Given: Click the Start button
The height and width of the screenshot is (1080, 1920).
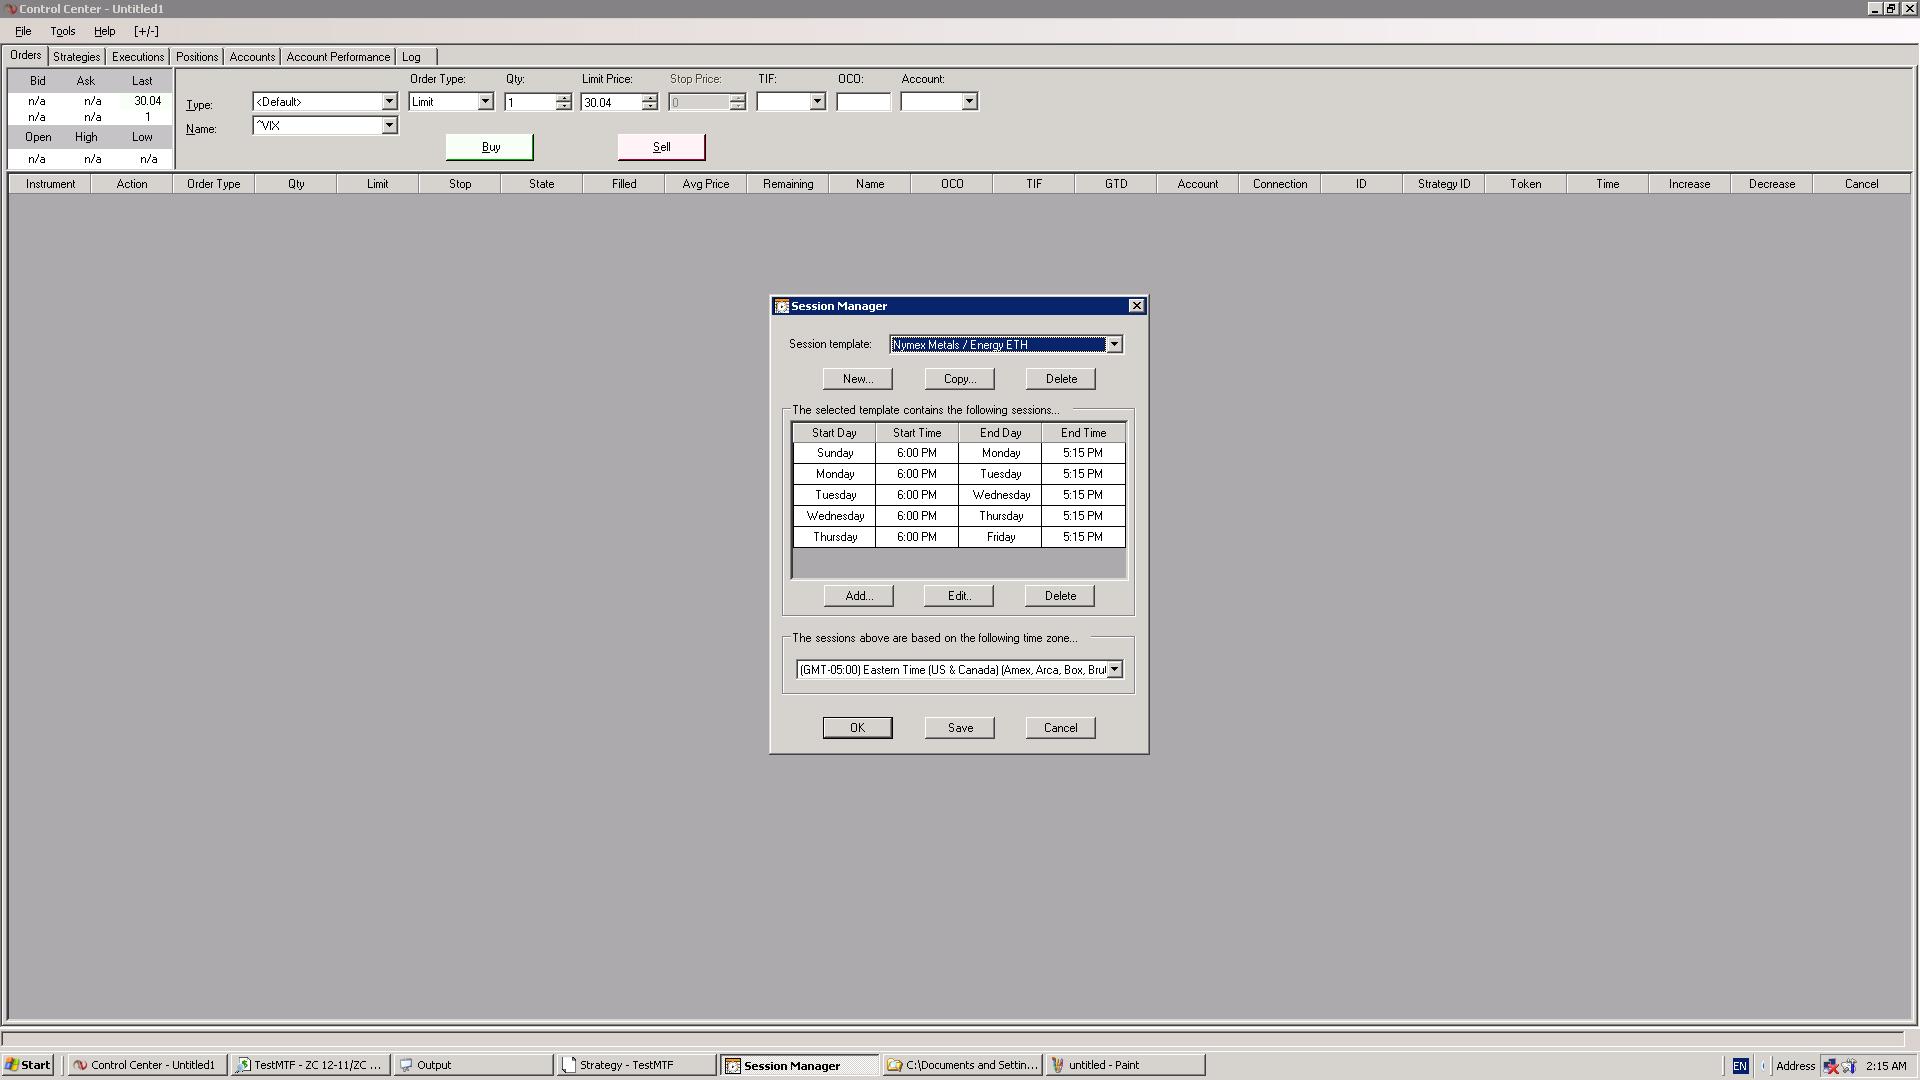Looking at the screenshot, I should tap(28, 1065).
